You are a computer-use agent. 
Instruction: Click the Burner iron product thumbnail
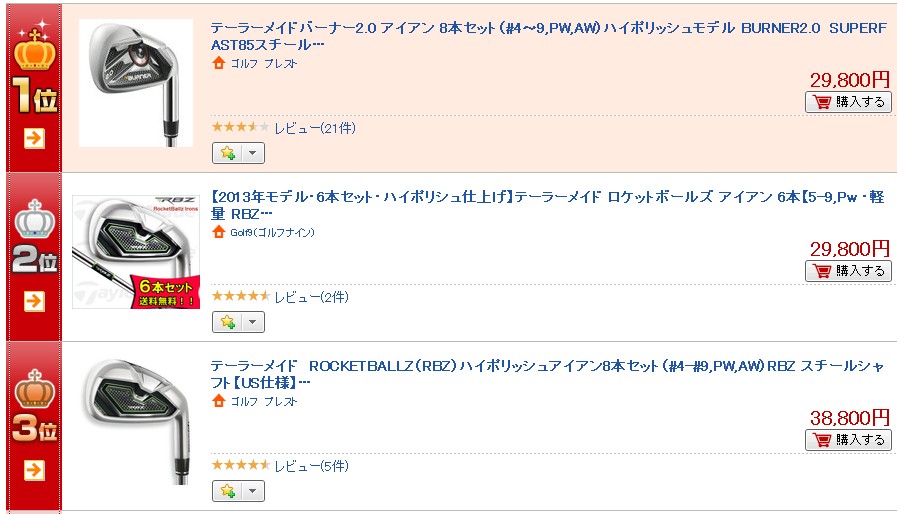coord(136,83)
